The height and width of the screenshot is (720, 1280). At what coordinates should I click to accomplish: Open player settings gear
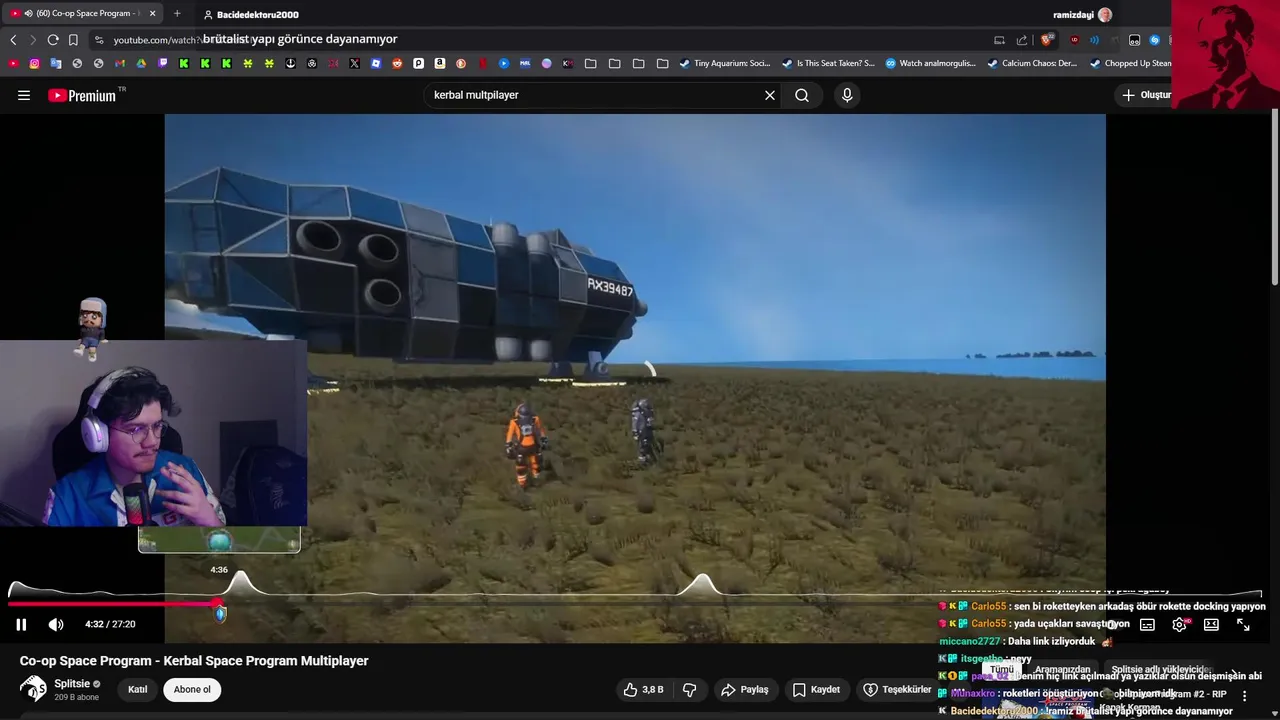(x=1180, y=624)
